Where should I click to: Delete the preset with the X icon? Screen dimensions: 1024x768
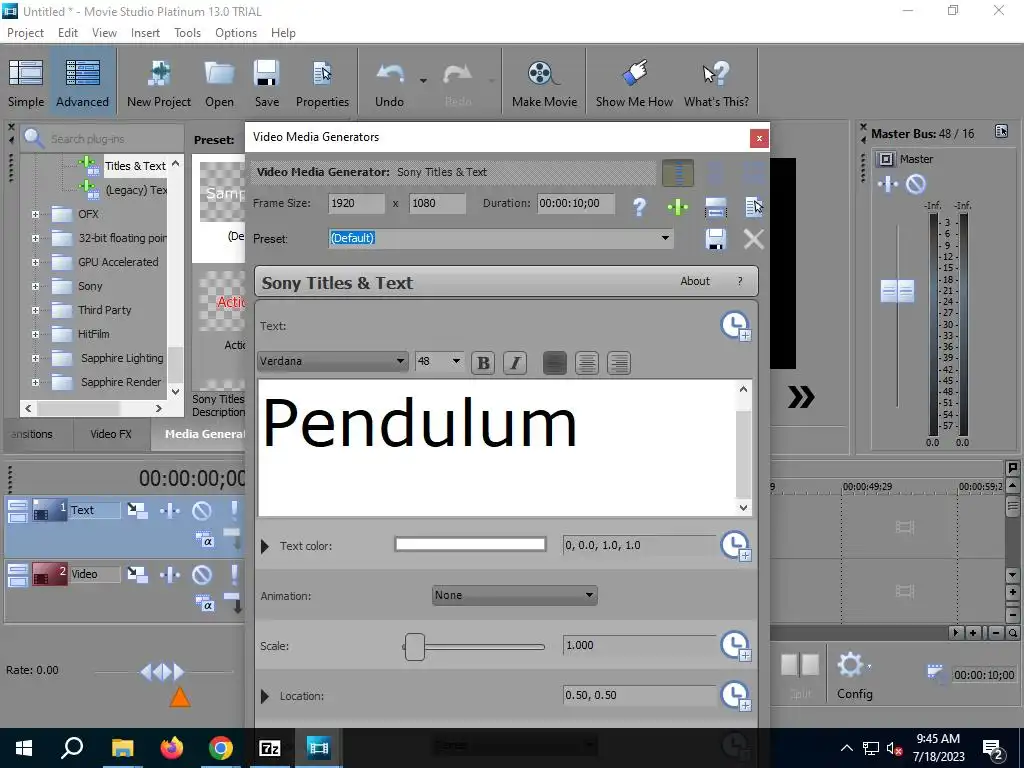point(754,239)
